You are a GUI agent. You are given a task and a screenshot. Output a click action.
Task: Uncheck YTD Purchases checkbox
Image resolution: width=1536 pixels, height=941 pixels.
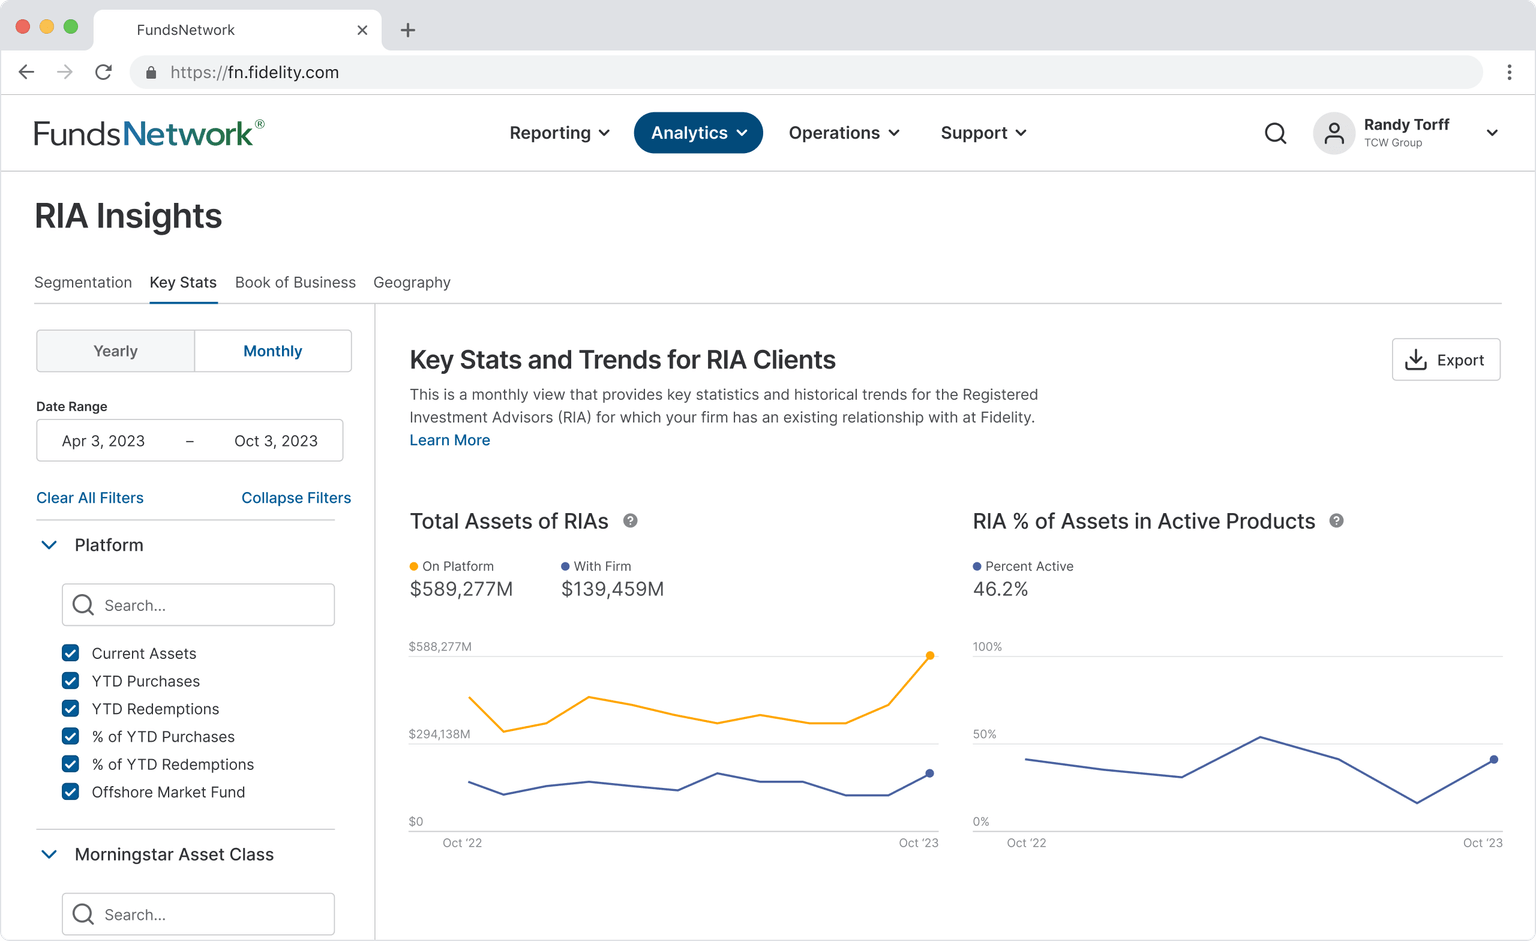pyautogui.click(x=70, y=681)
